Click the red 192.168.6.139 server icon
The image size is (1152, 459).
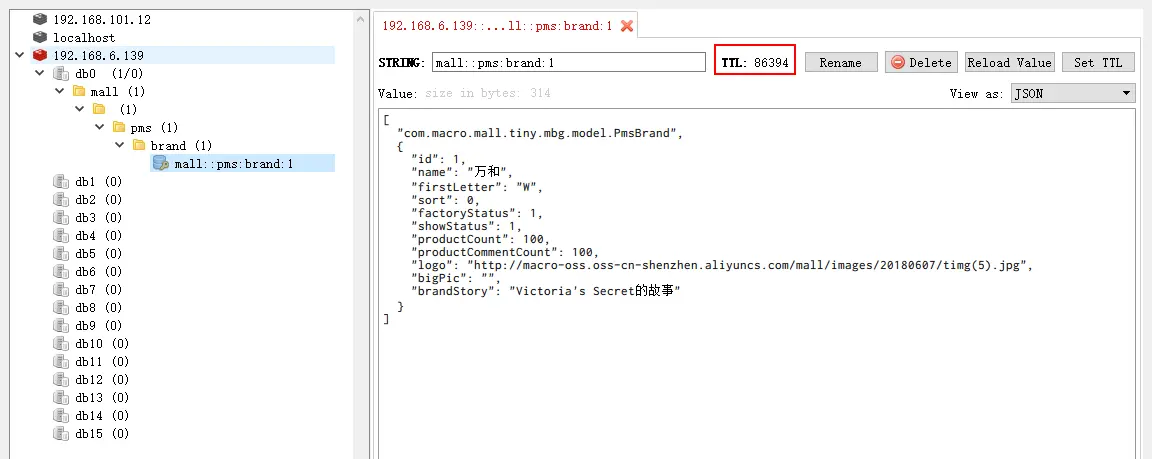[40, 55]
